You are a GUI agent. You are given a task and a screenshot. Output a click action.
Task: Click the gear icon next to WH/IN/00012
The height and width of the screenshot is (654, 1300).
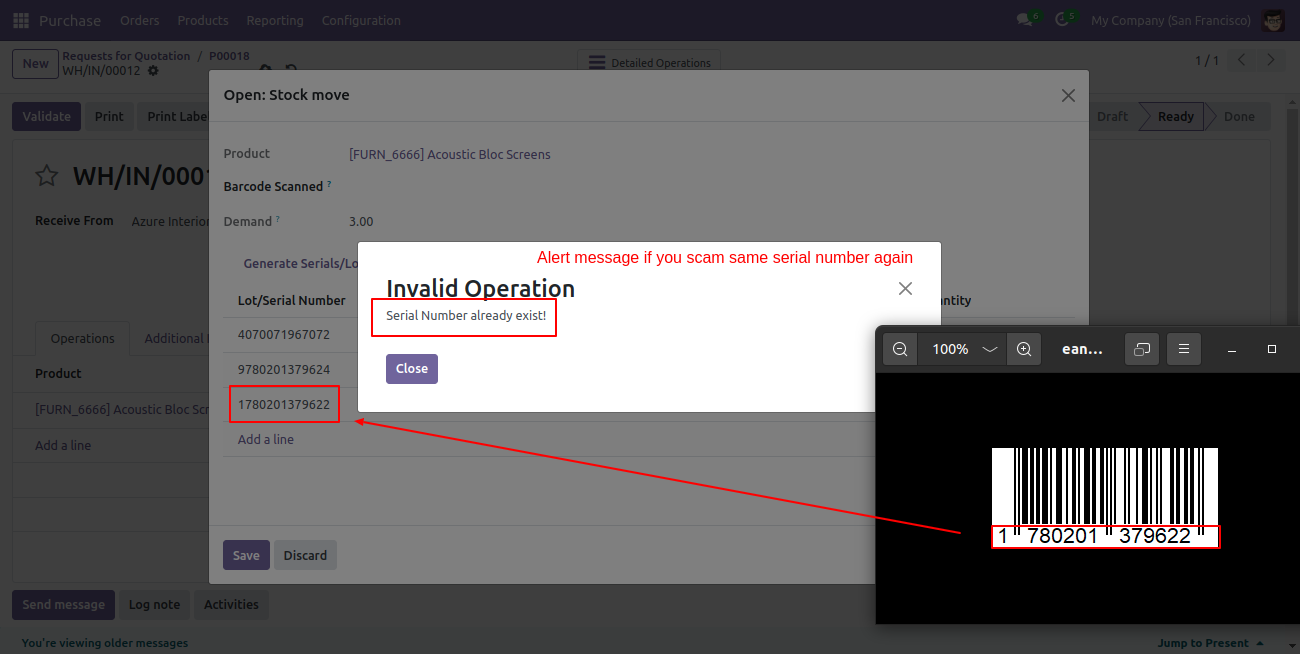point(153,71)
